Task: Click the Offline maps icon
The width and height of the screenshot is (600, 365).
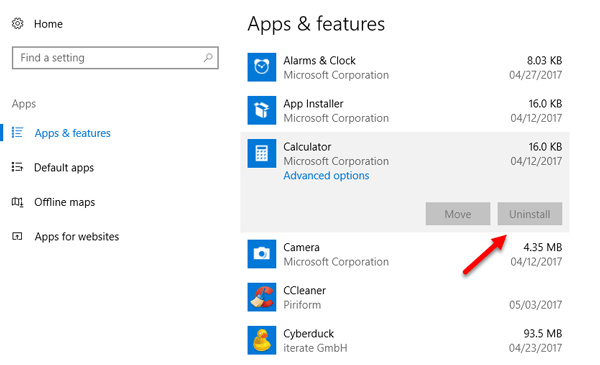Action: [x=18, y=202]
